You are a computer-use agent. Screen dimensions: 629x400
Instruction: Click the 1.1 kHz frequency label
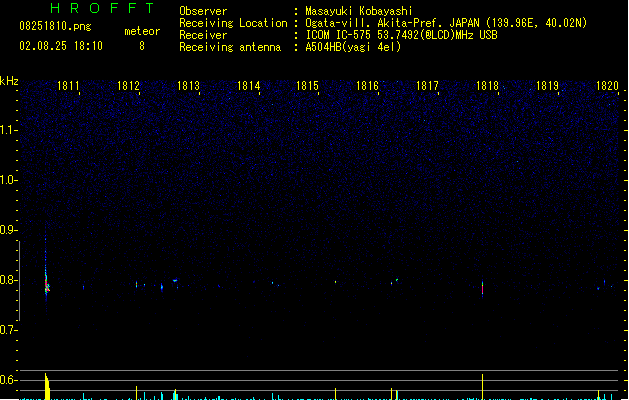8,130
